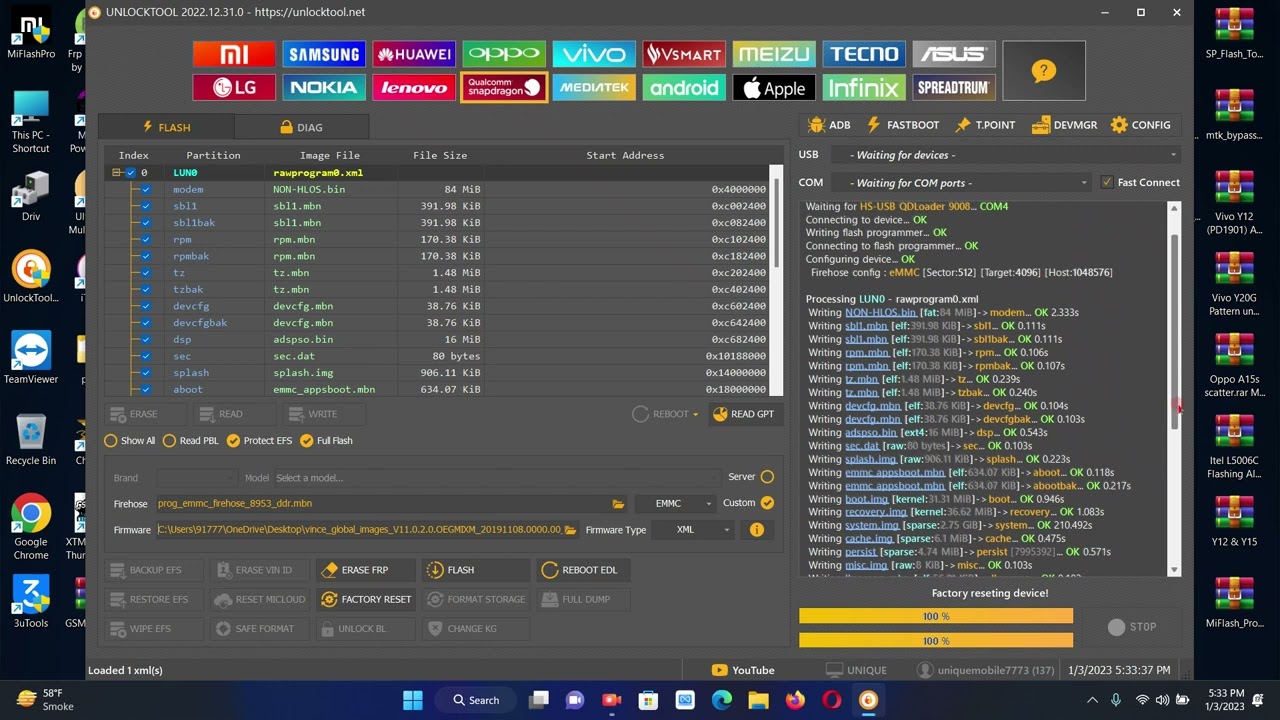Open the FASTBOOT section

[903, 125]
